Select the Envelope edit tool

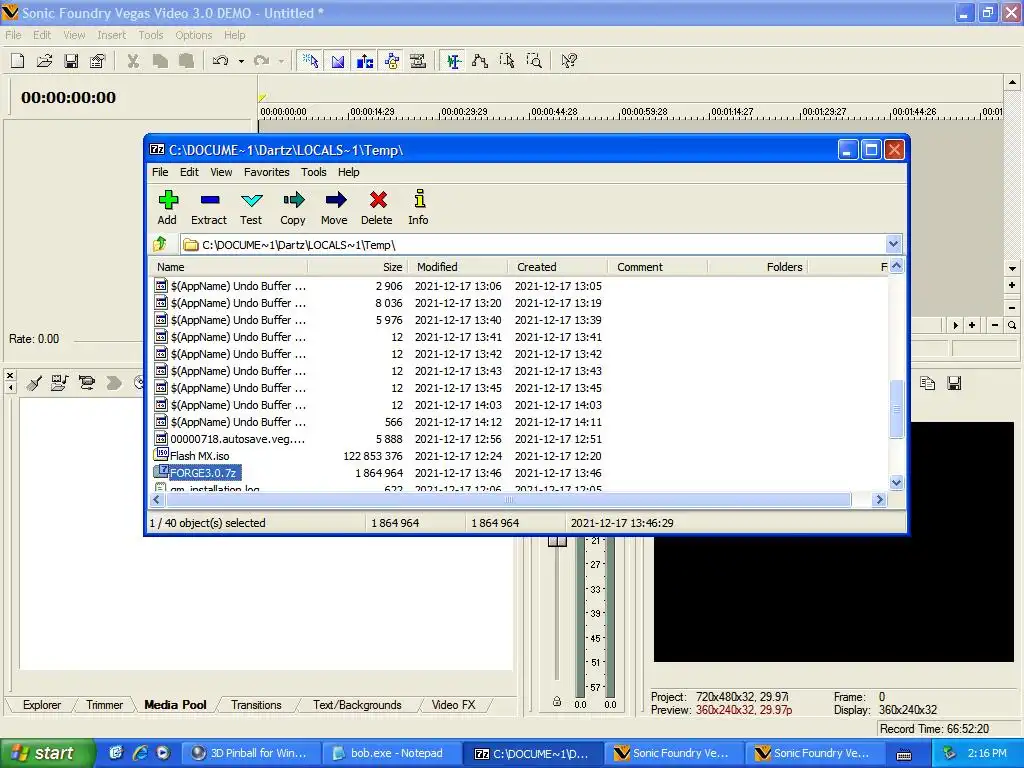click(480, 61)
